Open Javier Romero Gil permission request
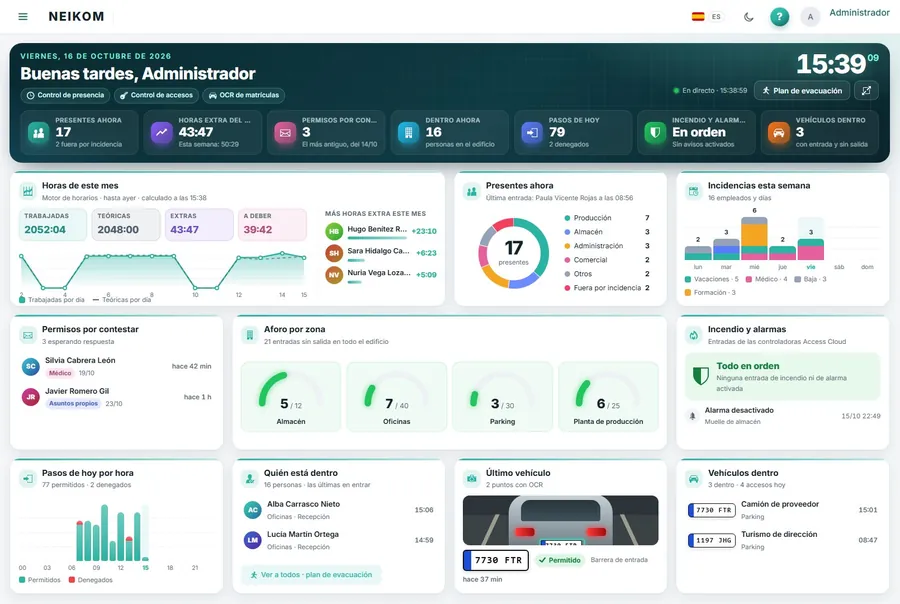The height and width of the screenshot is (604, 900). coord(117,397)
